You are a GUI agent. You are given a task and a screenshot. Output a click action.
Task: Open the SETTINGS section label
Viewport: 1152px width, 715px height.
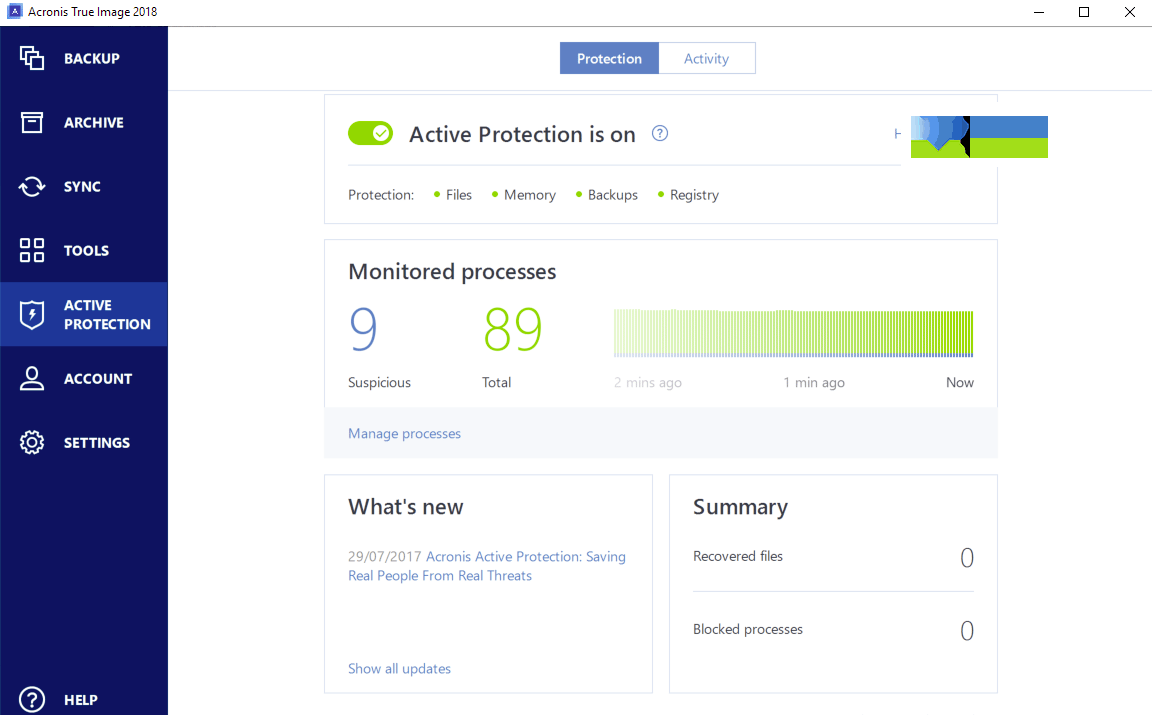97,443
